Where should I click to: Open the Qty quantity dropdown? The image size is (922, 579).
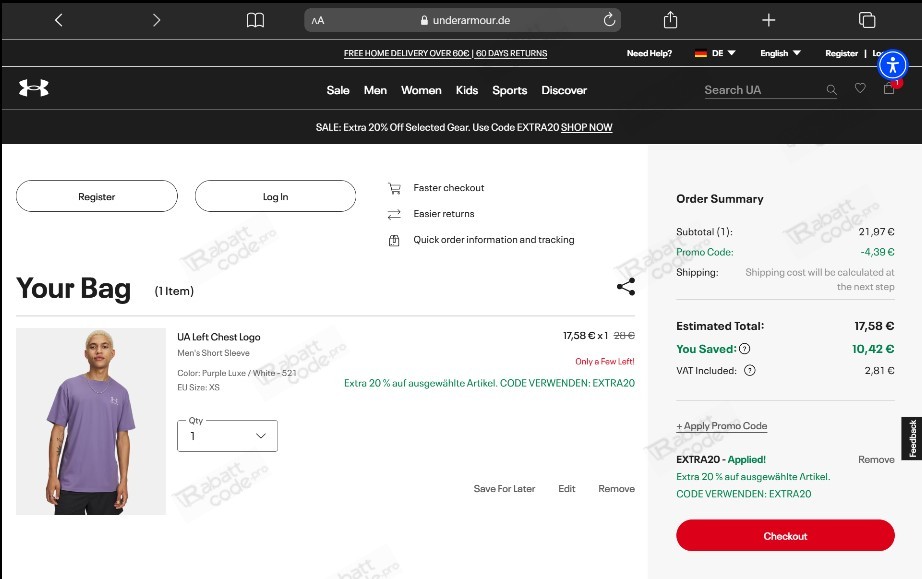[227, 436]
